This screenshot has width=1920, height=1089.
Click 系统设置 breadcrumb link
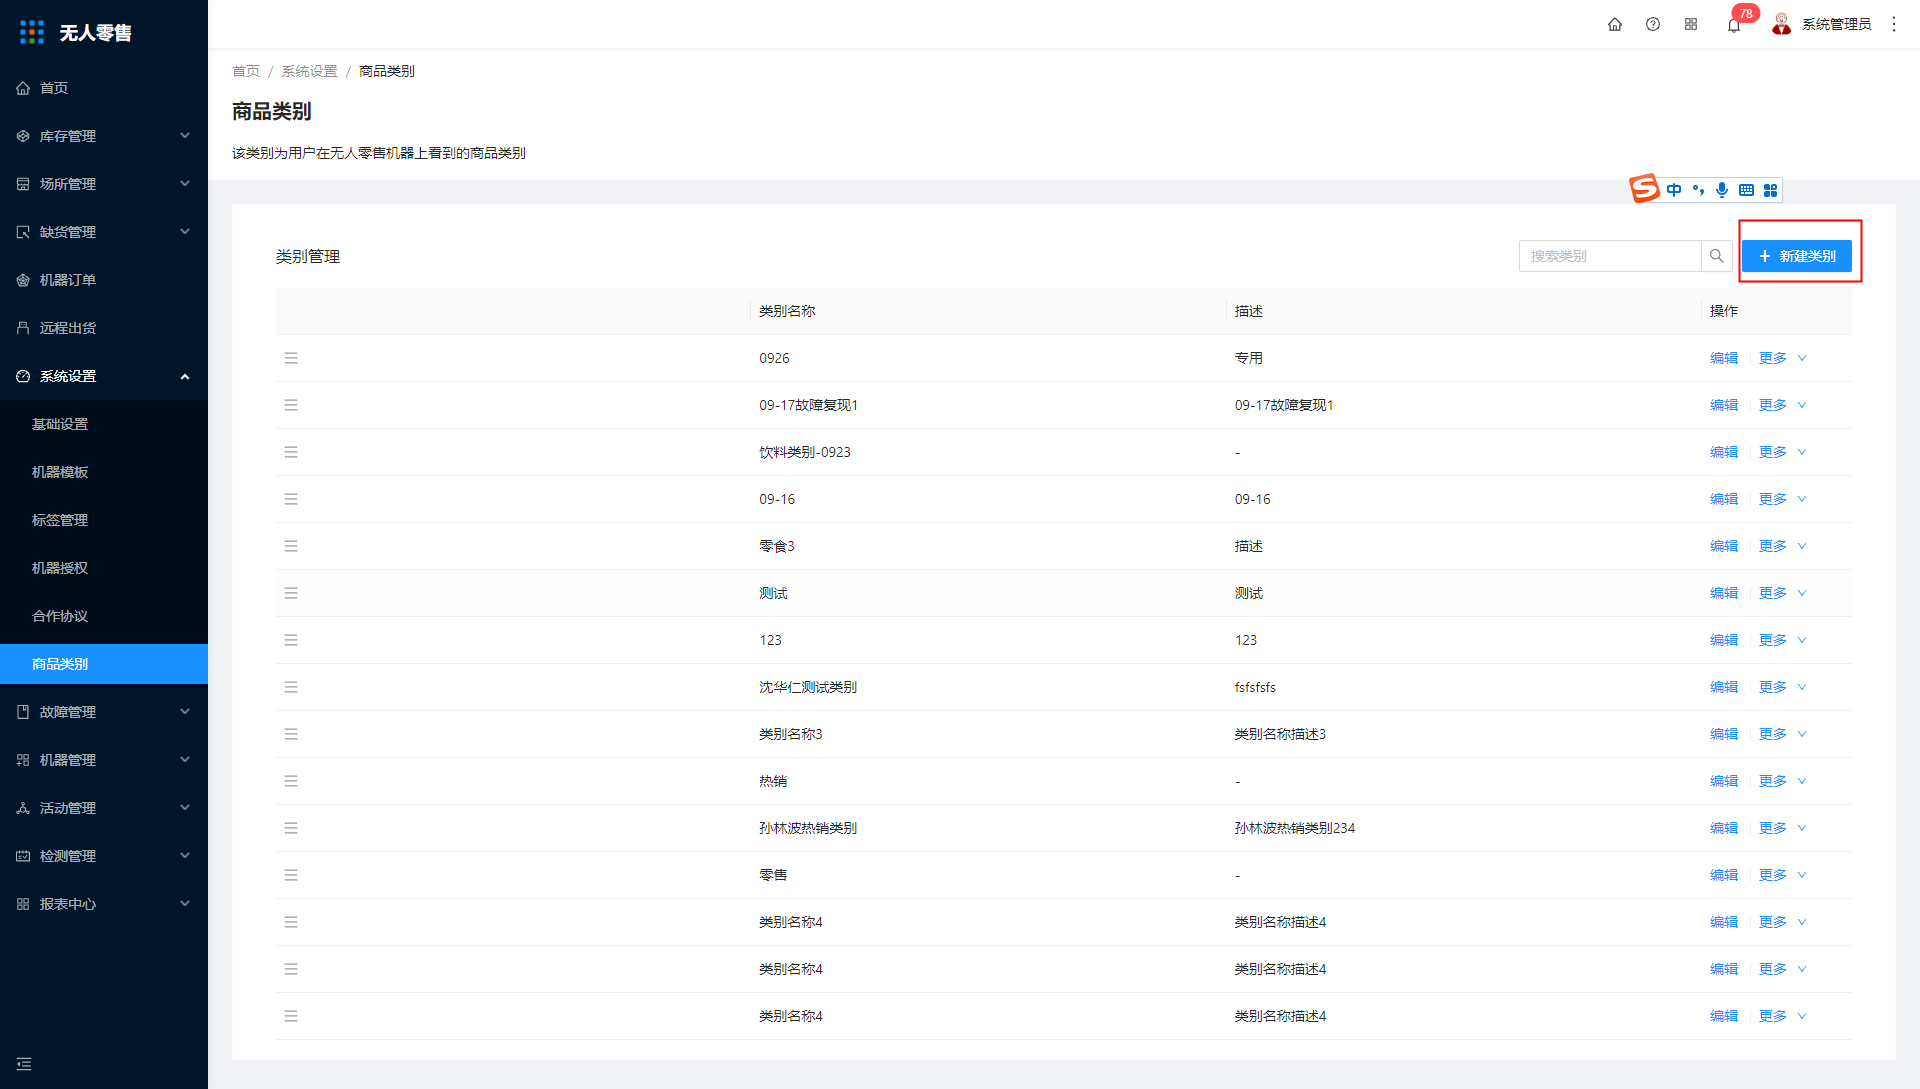[x=309, y=71]
